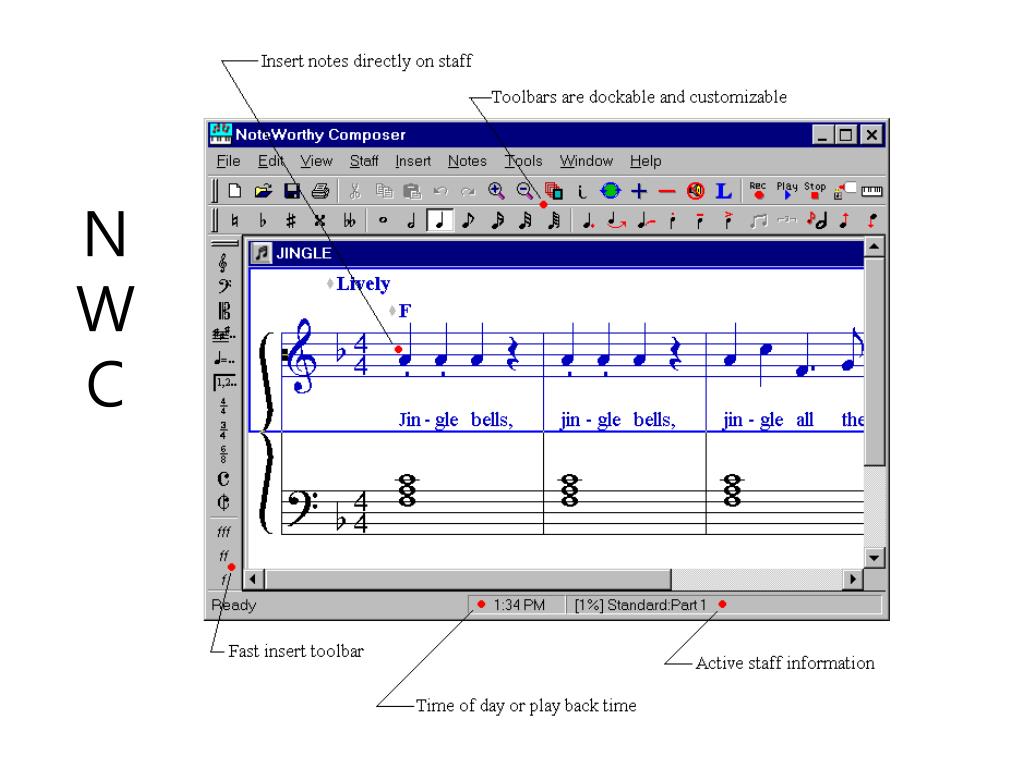
Task: Toggle the accent note modifier
Action: point(728,221)
